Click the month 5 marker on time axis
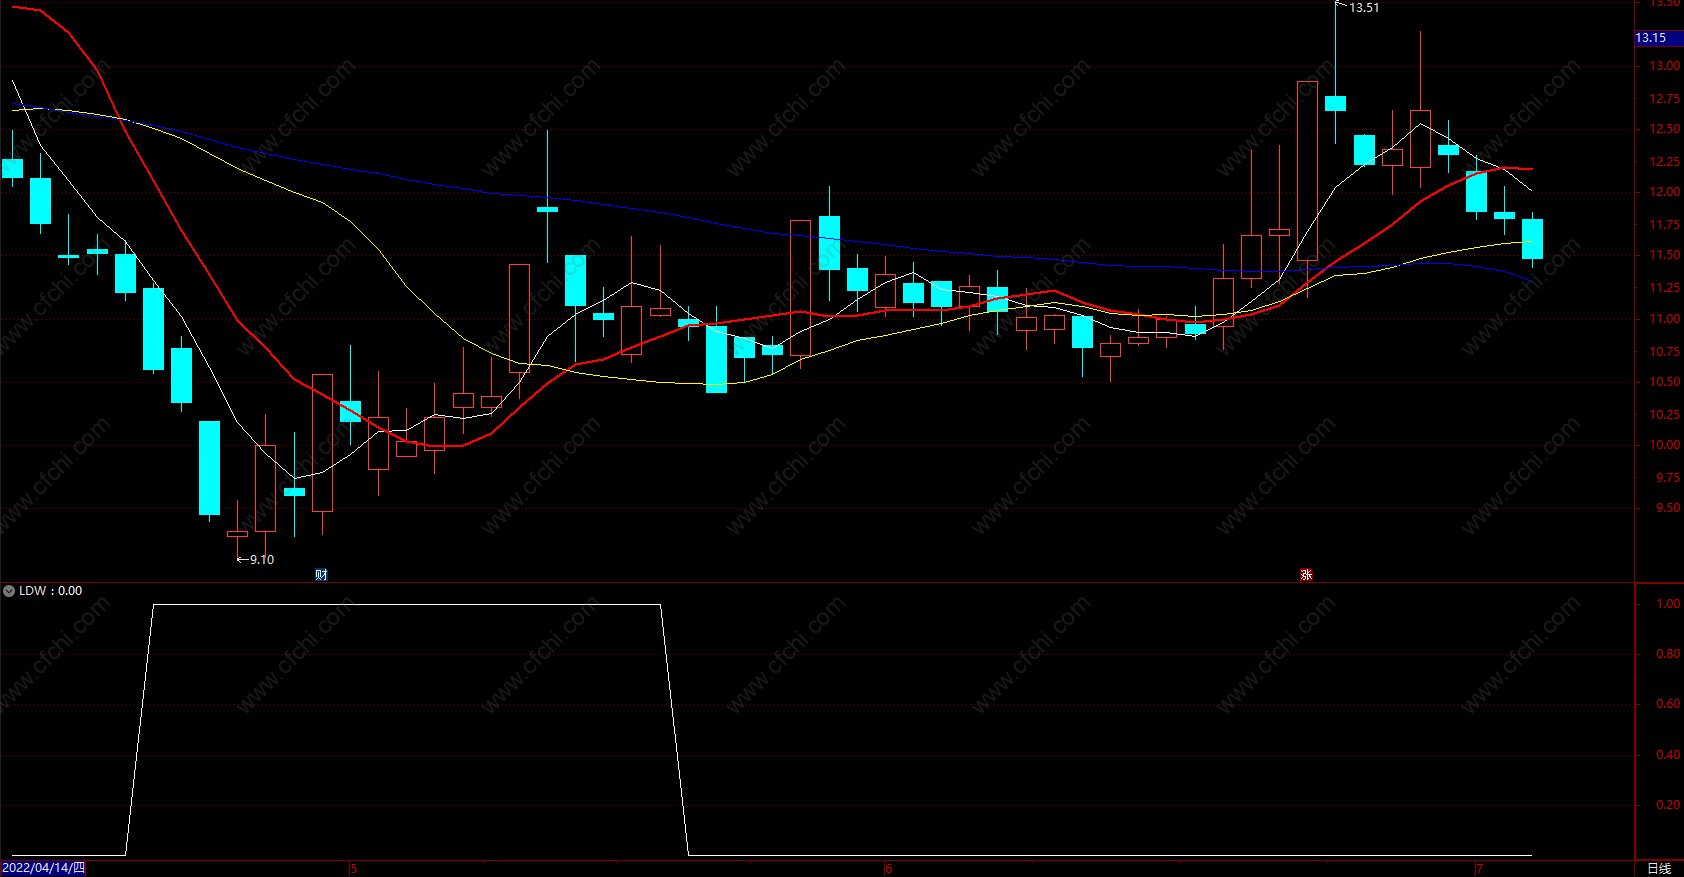Image resolution: width=1684 pixels, height=877 pixels. pyautogui.click(x=354, y=869)
